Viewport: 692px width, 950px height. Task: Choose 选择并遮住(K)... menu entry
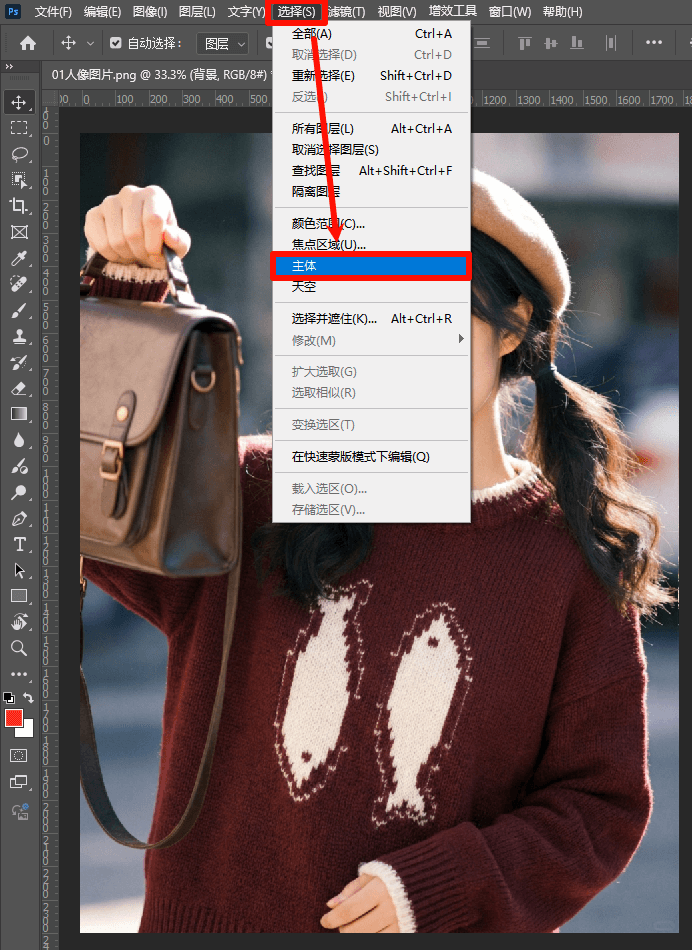pos(334,319)
